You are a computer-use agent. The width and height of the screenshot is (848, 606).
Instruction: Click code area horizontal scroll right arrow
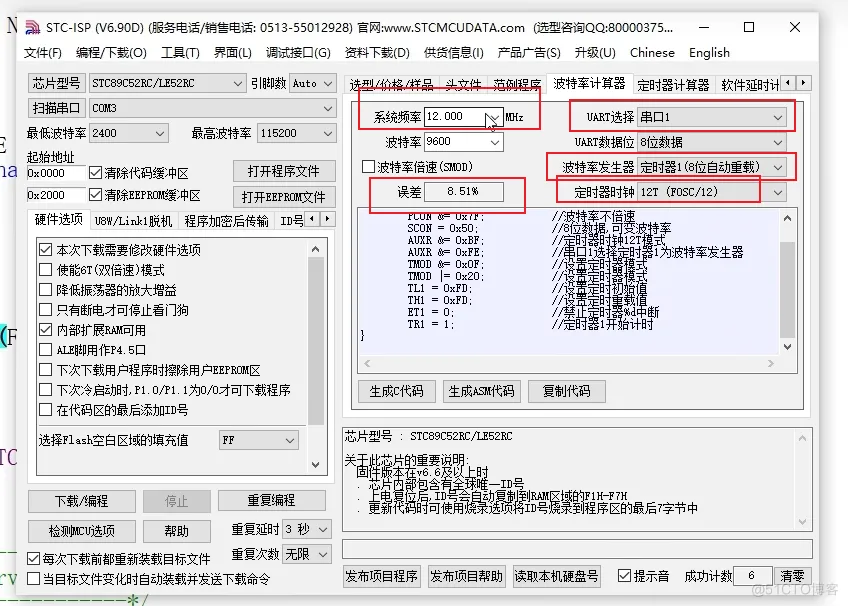(x=771, y=364)
